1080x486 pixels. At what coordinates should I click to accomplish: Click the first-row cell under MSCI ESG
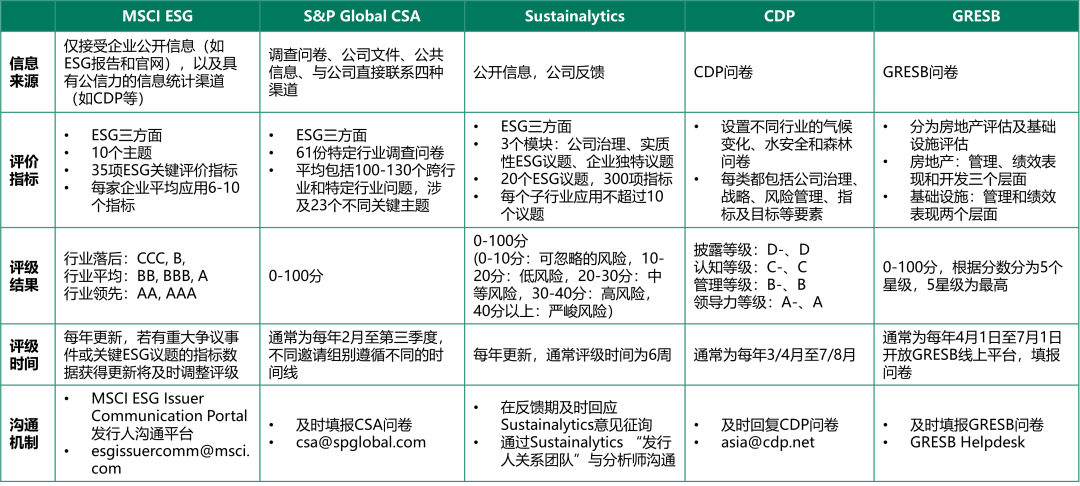[157, 72]
